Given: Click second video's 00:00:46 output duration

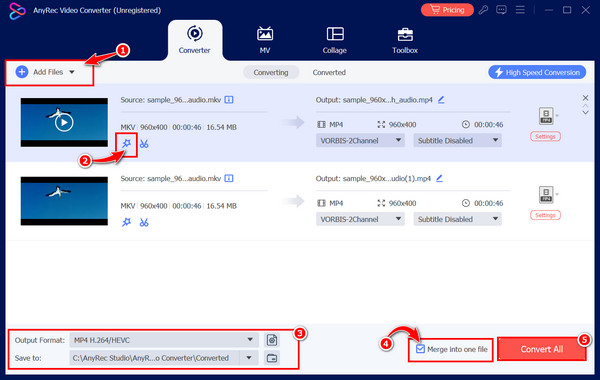Looking at the screenshot, I should coord(489,203).
